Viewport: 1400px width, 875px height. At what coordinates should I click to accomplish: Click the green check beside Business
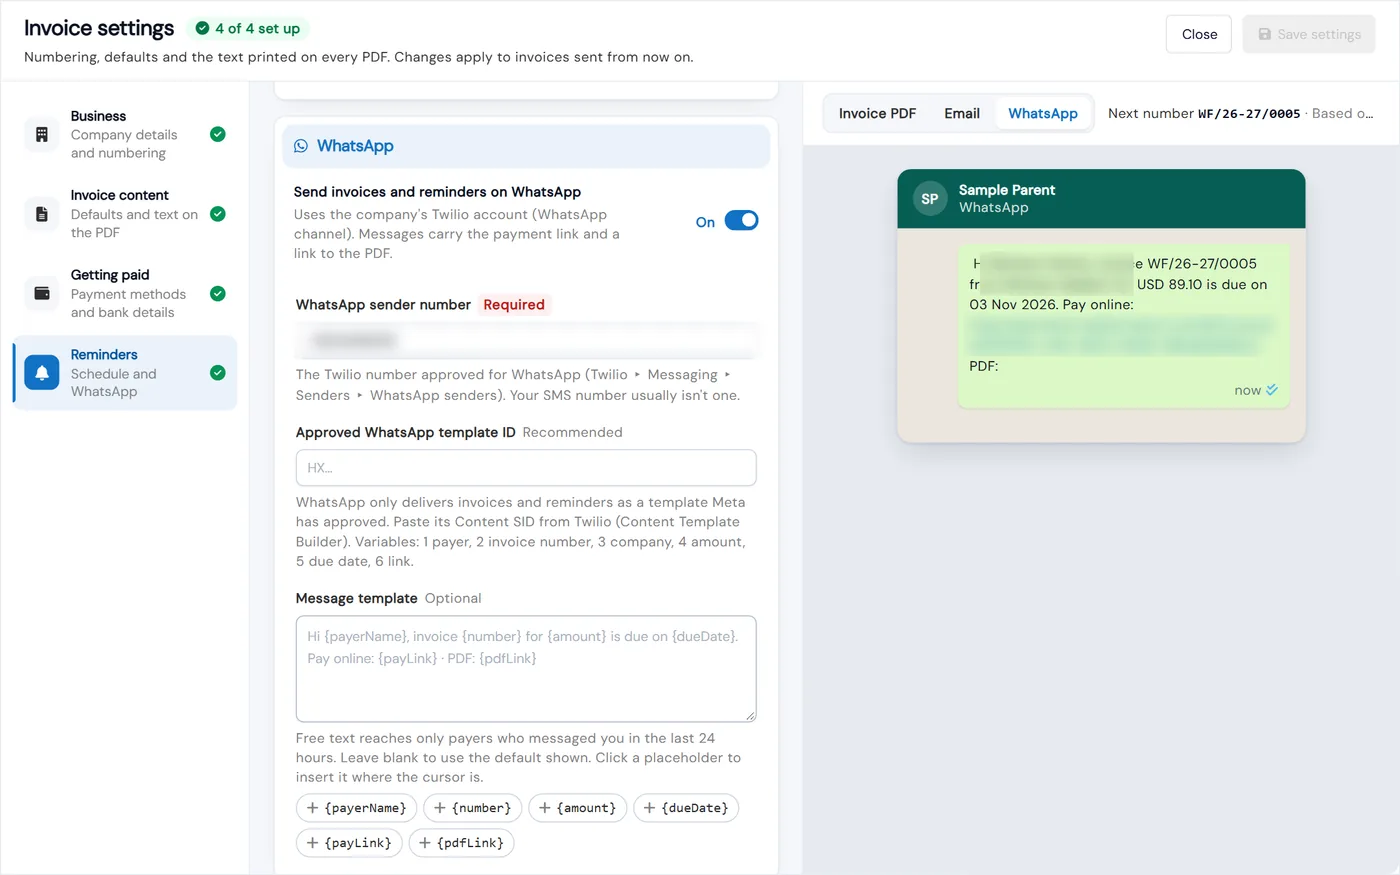[x=218, y=134]
